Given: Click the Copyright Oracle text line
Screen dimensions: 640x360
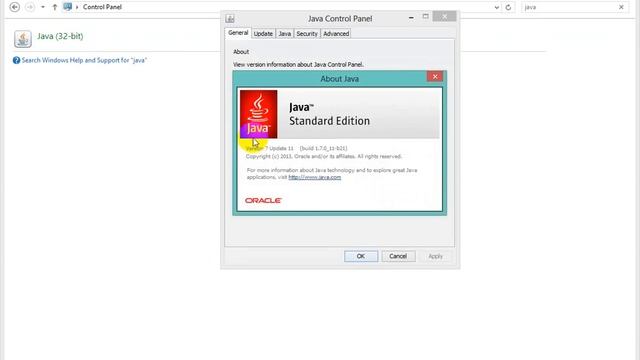Looking at the screenshot, I should [324, 156].
